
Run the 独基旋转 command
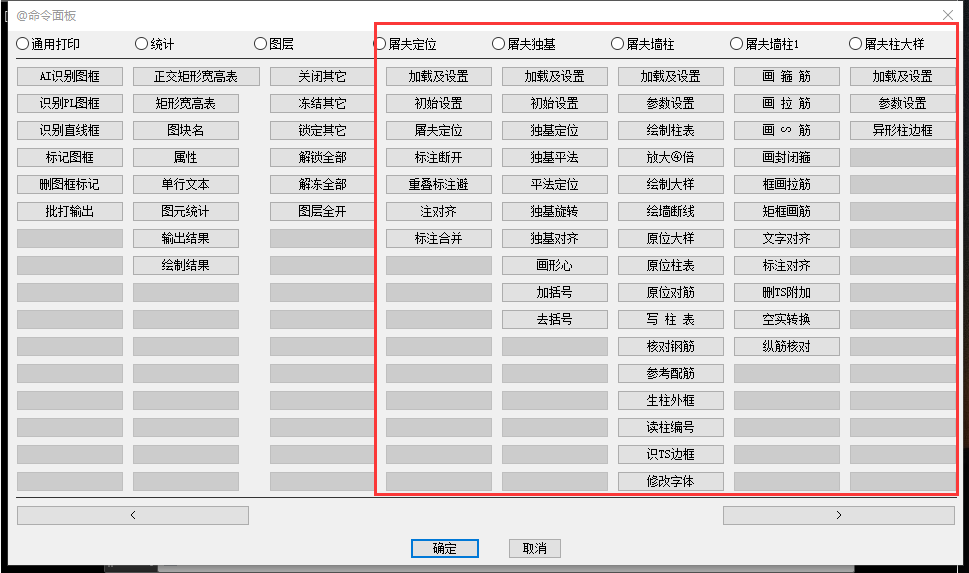[555, 212]
